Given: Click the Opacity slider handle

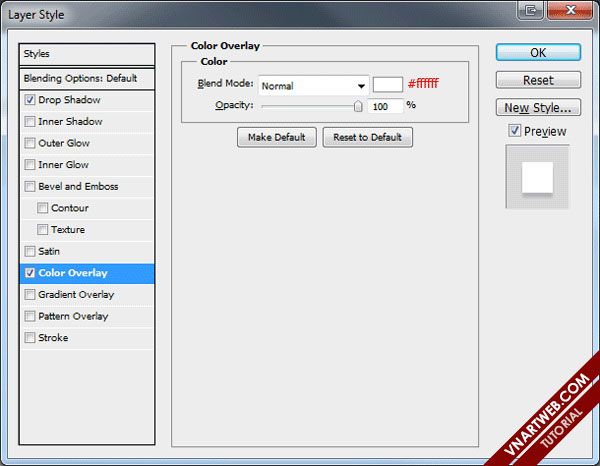Looking at the screenshot, I should click(358, 105).
